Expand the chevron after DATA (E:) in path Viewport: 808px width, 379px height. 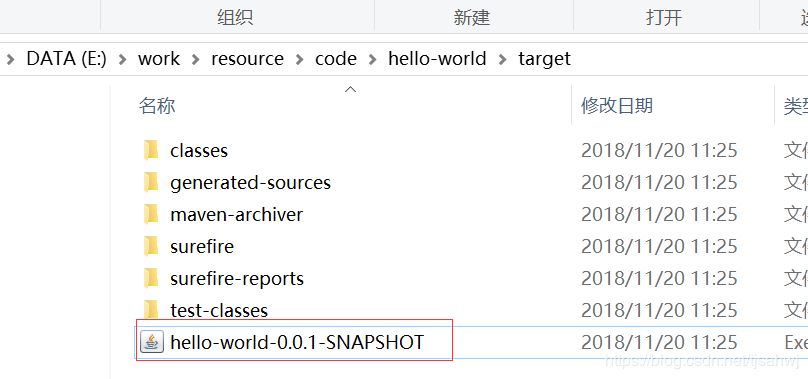click(x=122, y=59)
